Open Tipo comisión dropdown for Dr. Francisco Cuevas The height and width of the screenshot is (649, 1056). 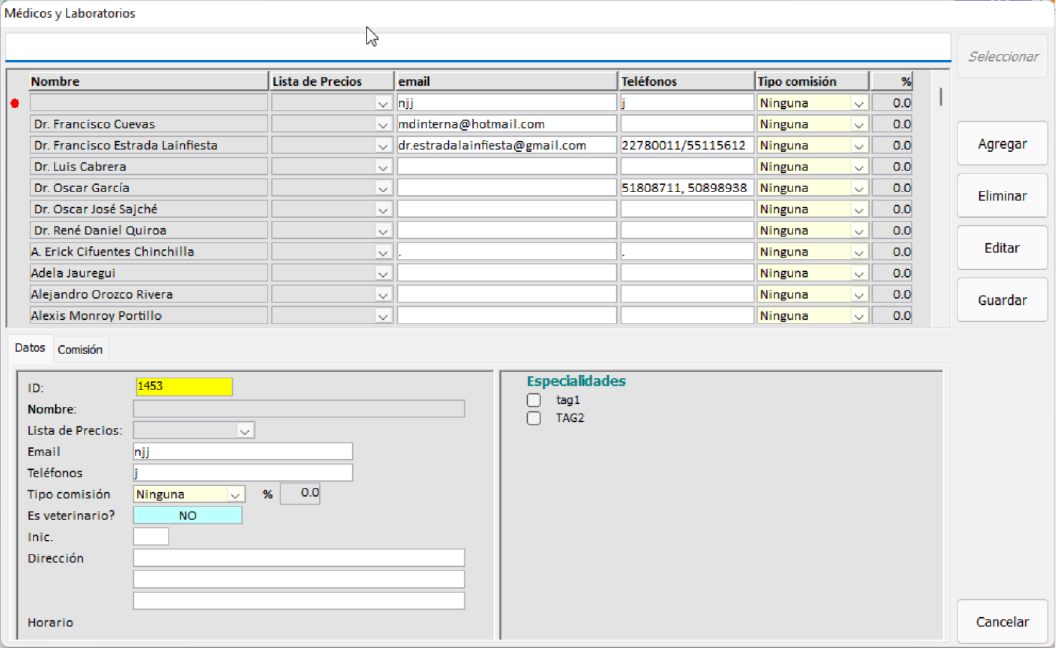859,124
